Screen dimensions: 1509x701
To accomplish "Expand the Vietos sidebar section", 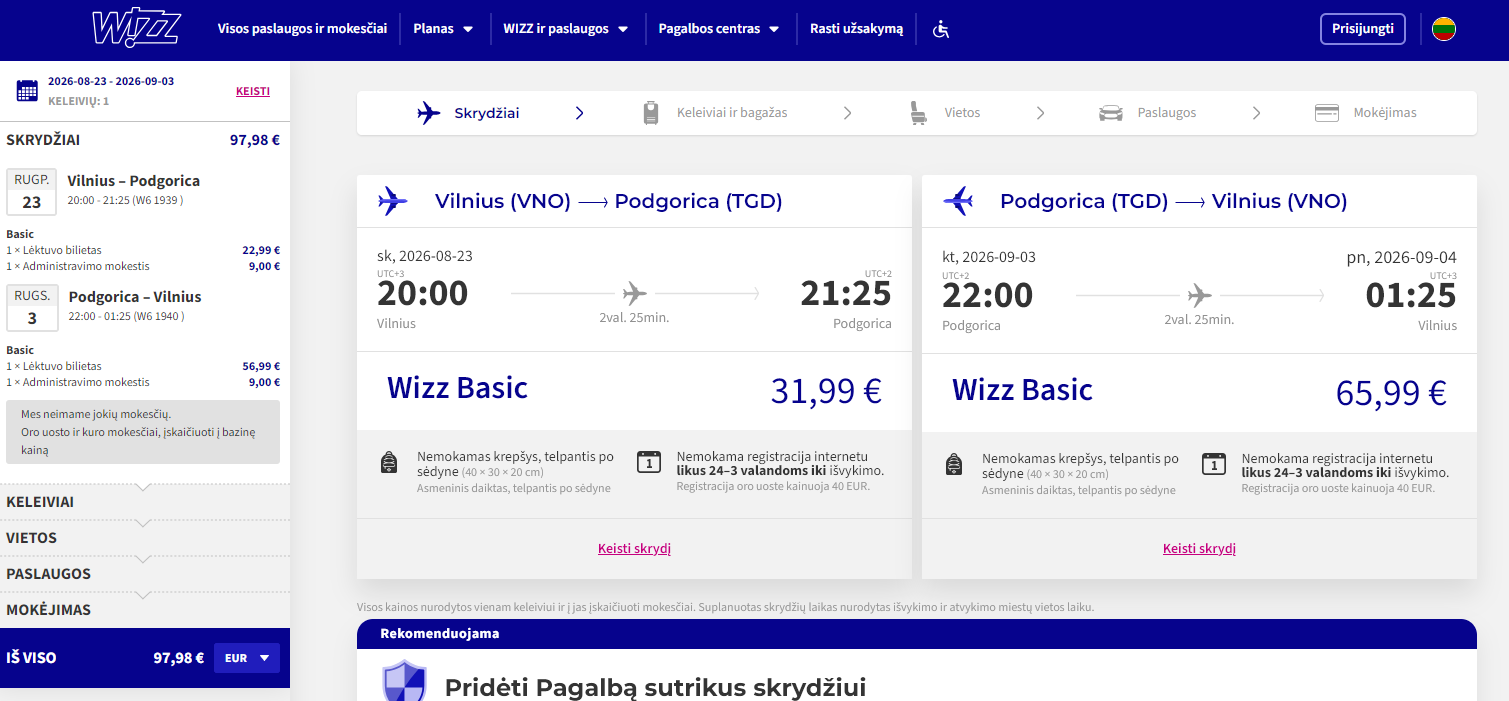I will (145, 538).
